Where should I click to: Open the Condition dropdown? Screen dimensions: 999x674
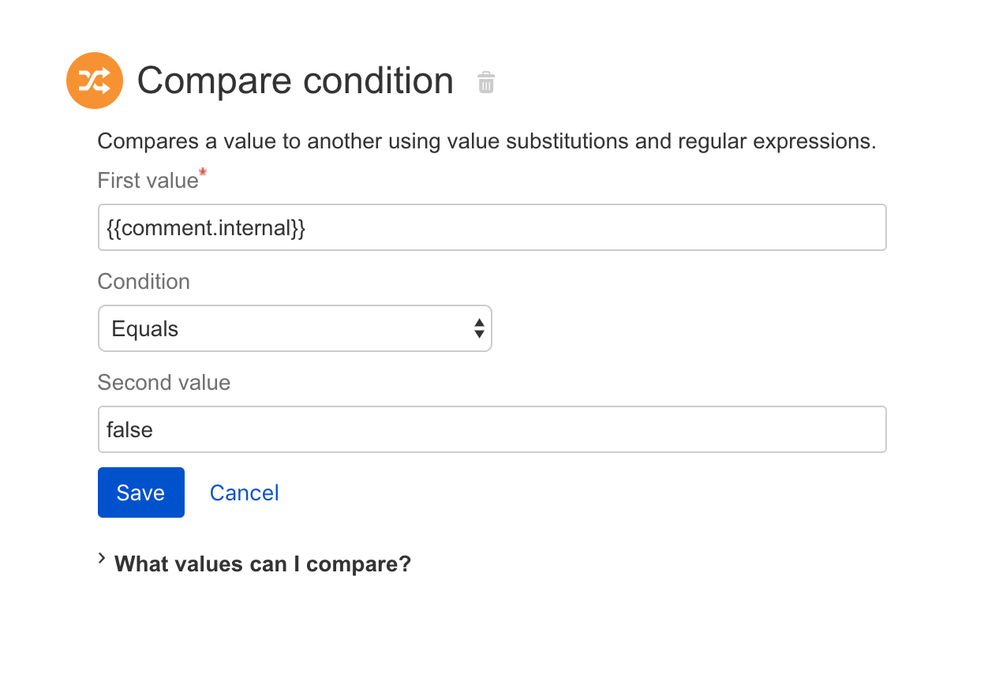tap(294, 328)
